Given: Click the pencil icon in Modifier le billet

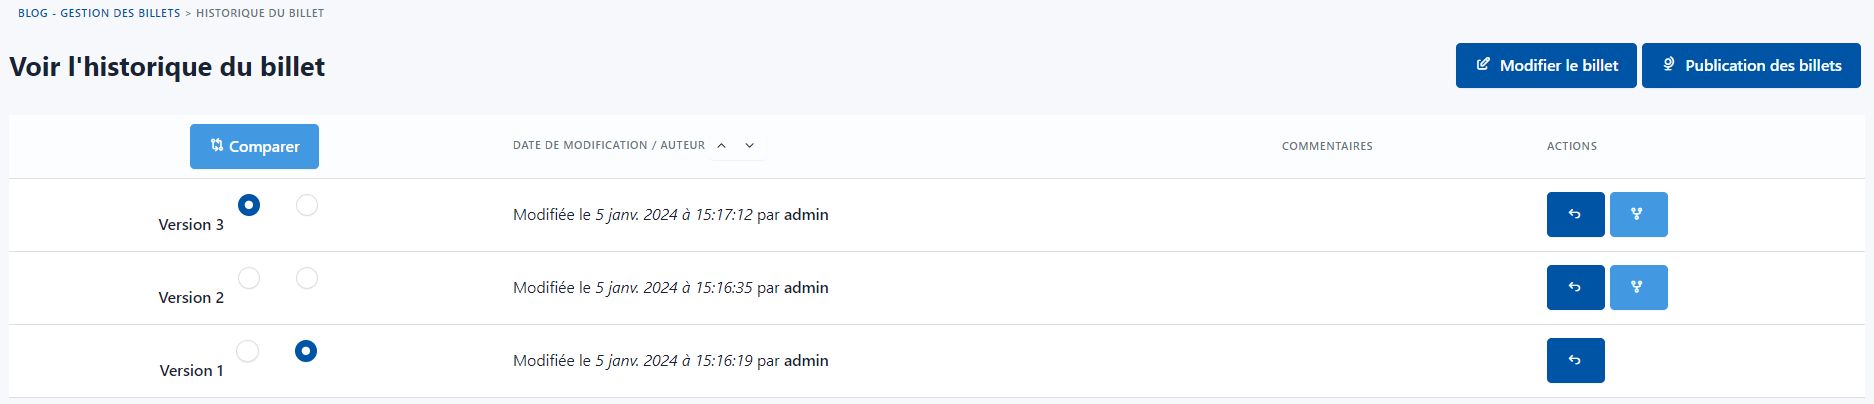Looking at the screenshot, I should 1483,65.
